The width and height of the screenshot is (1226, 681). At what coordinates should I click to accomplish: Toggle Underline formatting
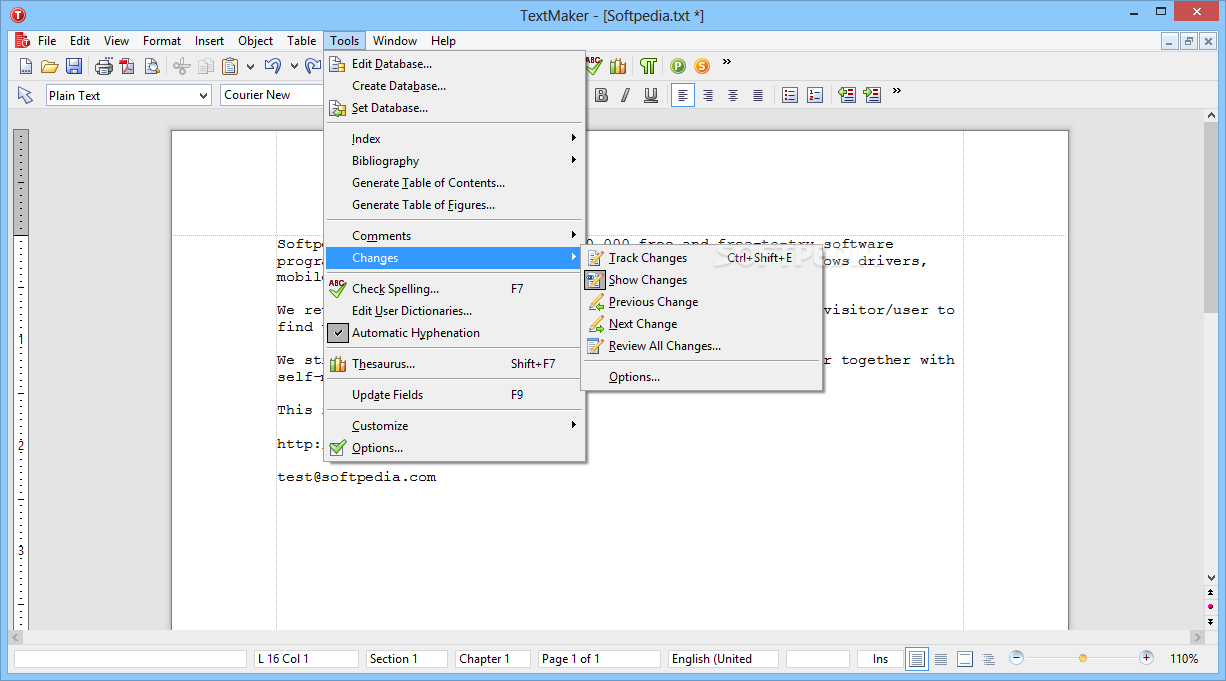(x=651, y=95)
